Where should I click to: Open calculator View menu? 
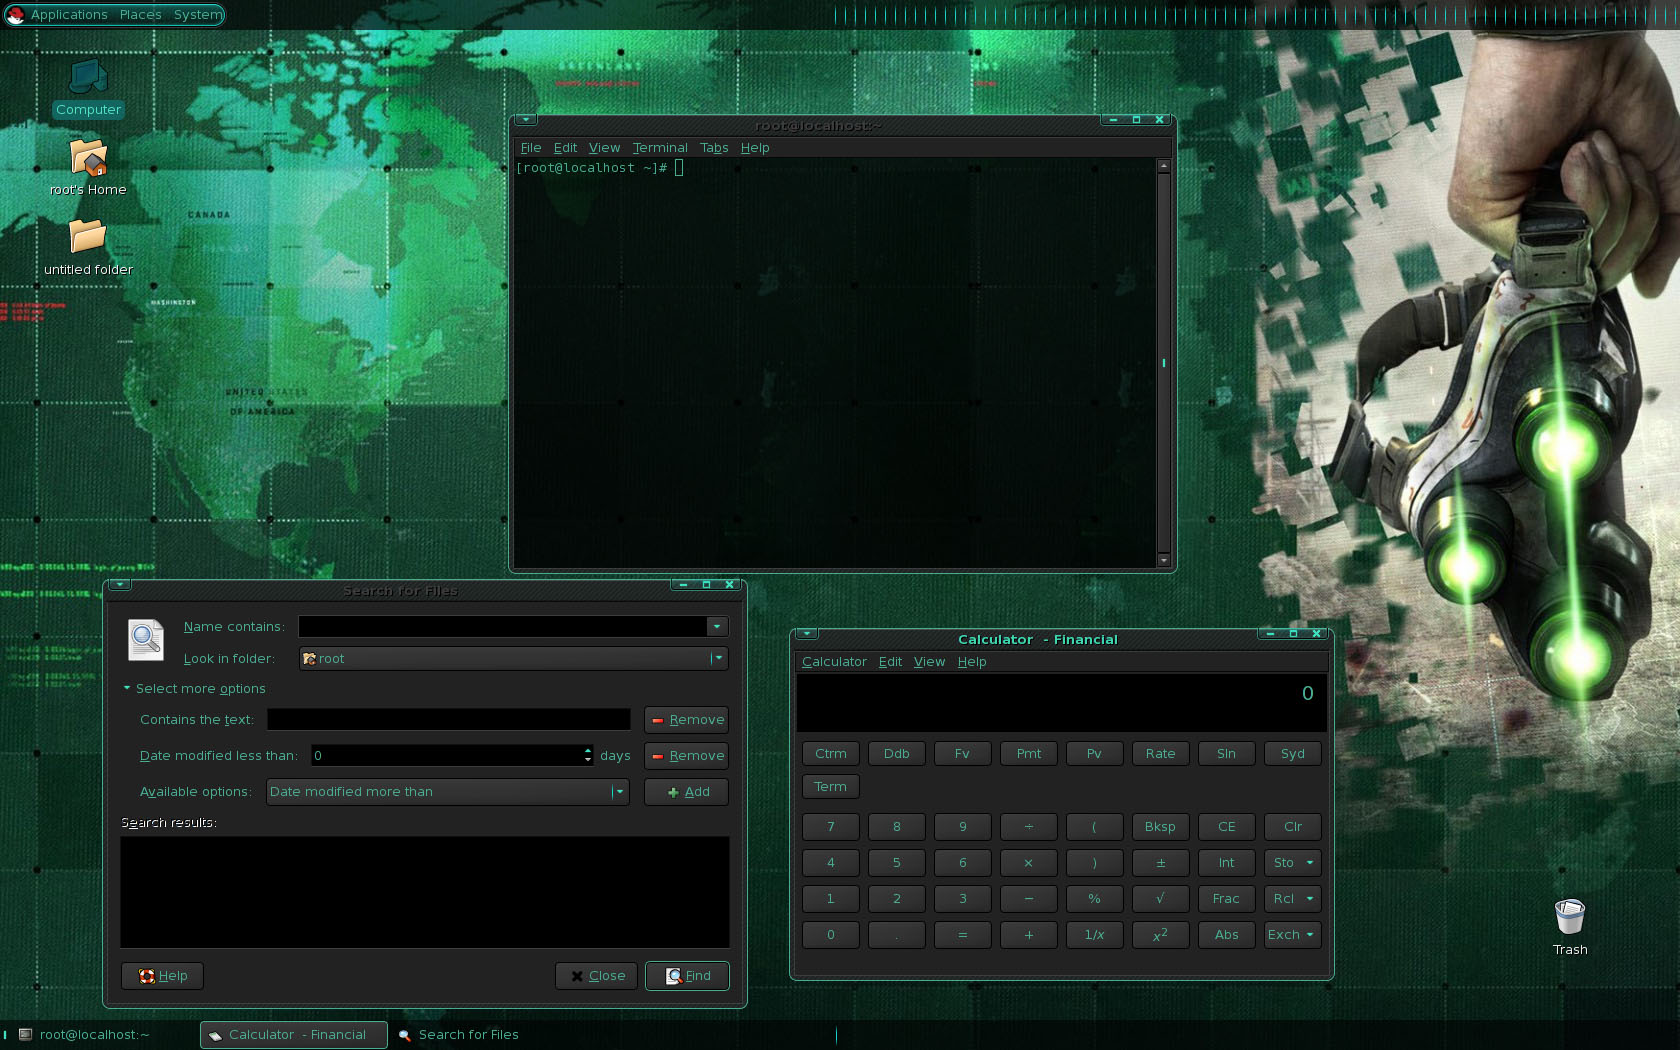tap(929, 662)
